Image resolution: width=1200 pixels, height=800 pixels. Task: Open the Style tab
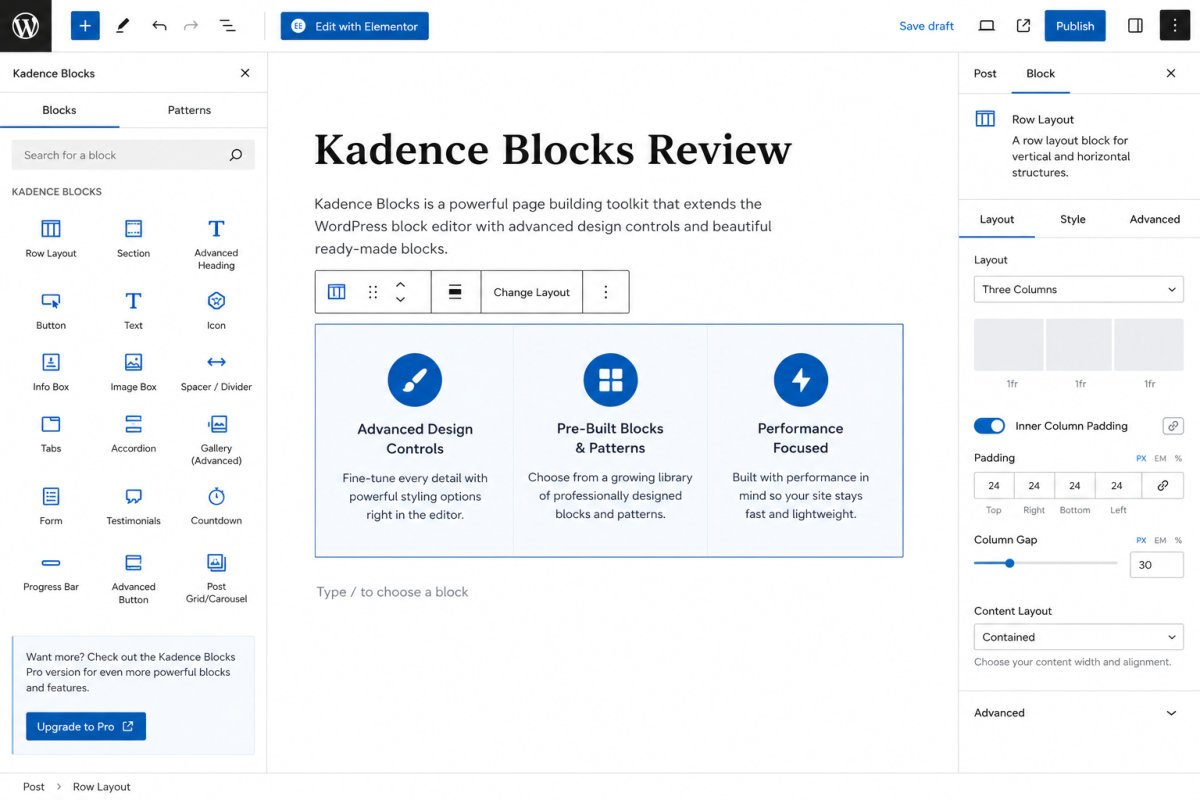(x=1073, y=219)
